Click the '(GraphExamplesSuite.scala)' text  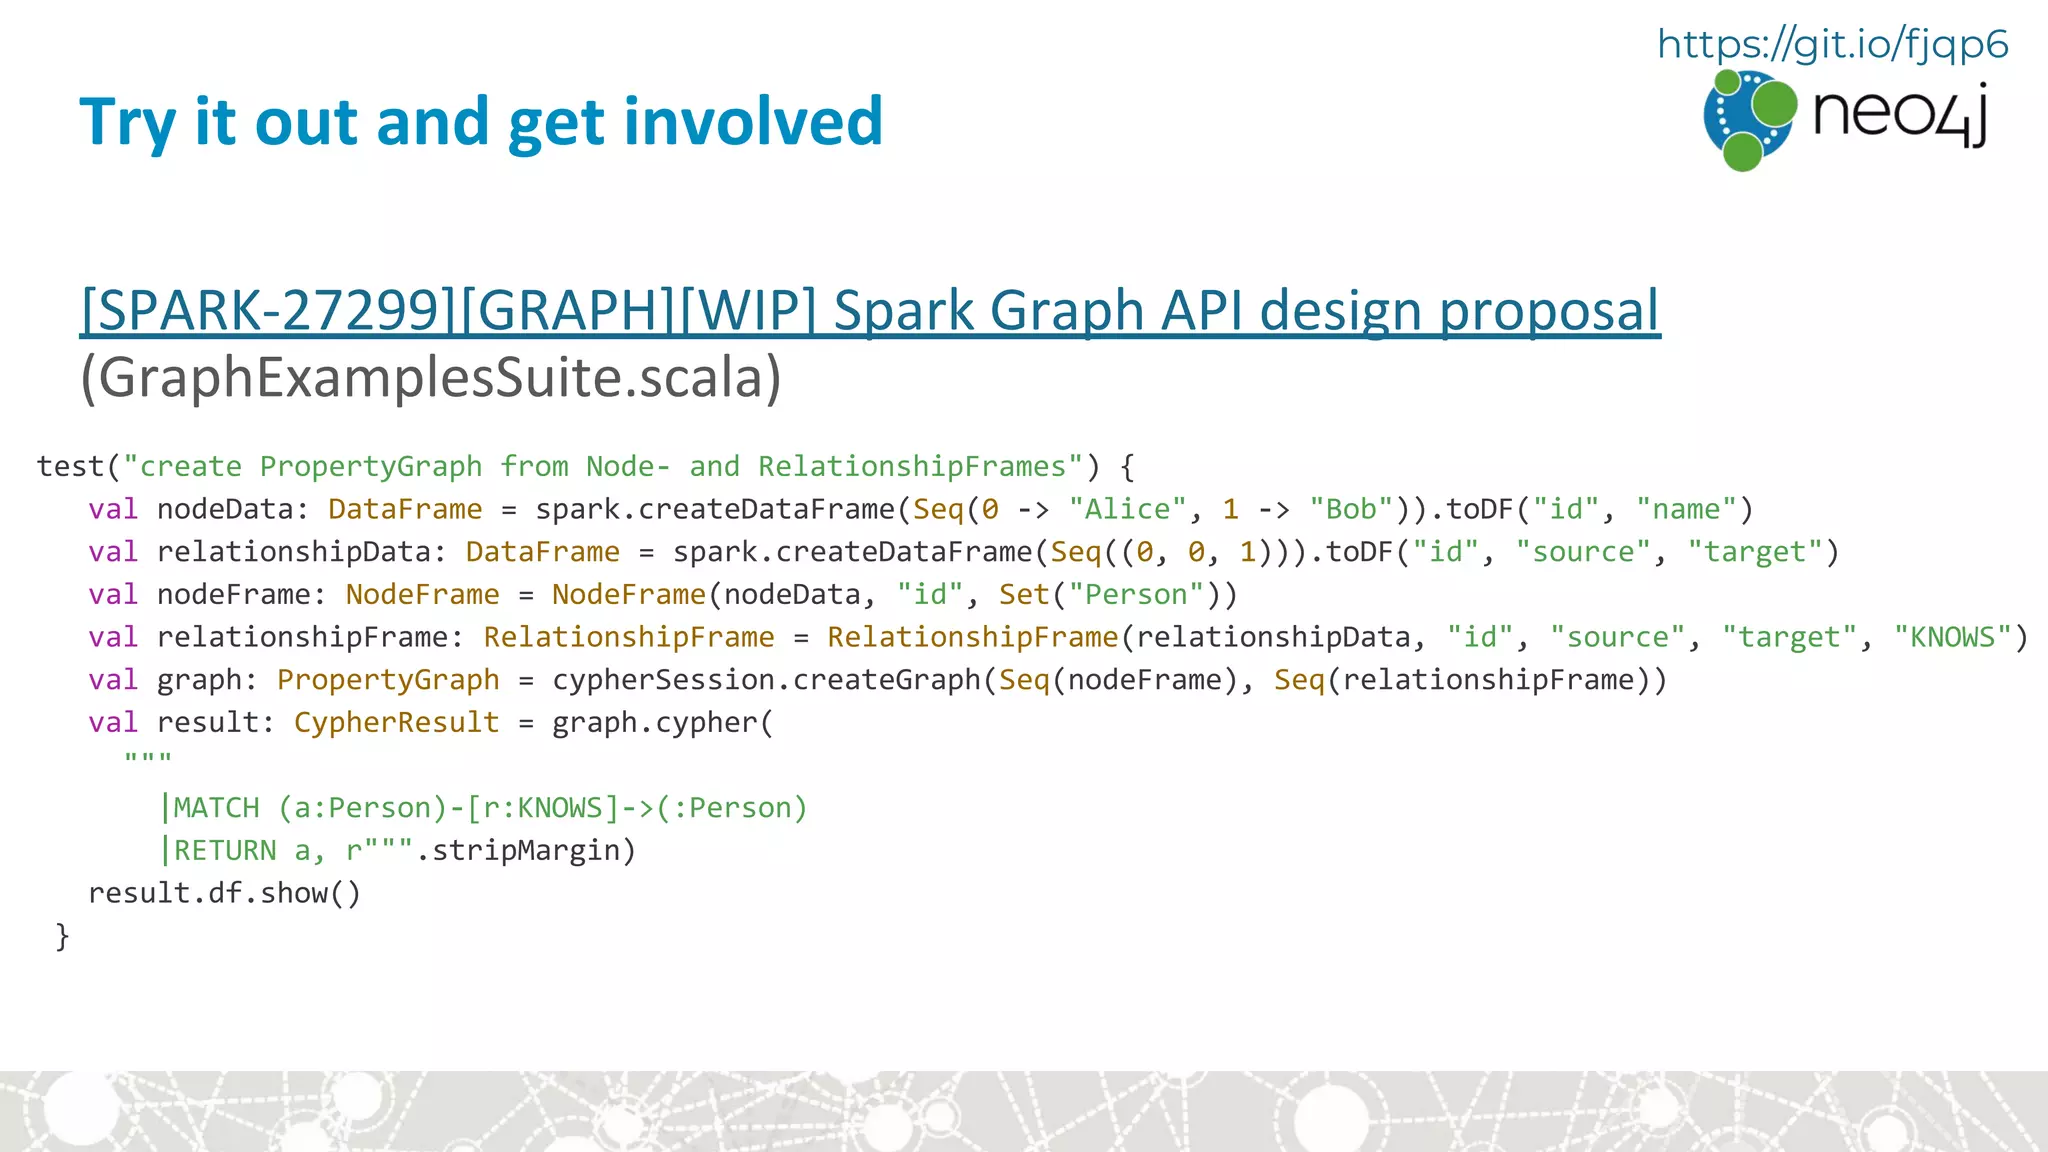coord(431,378)
